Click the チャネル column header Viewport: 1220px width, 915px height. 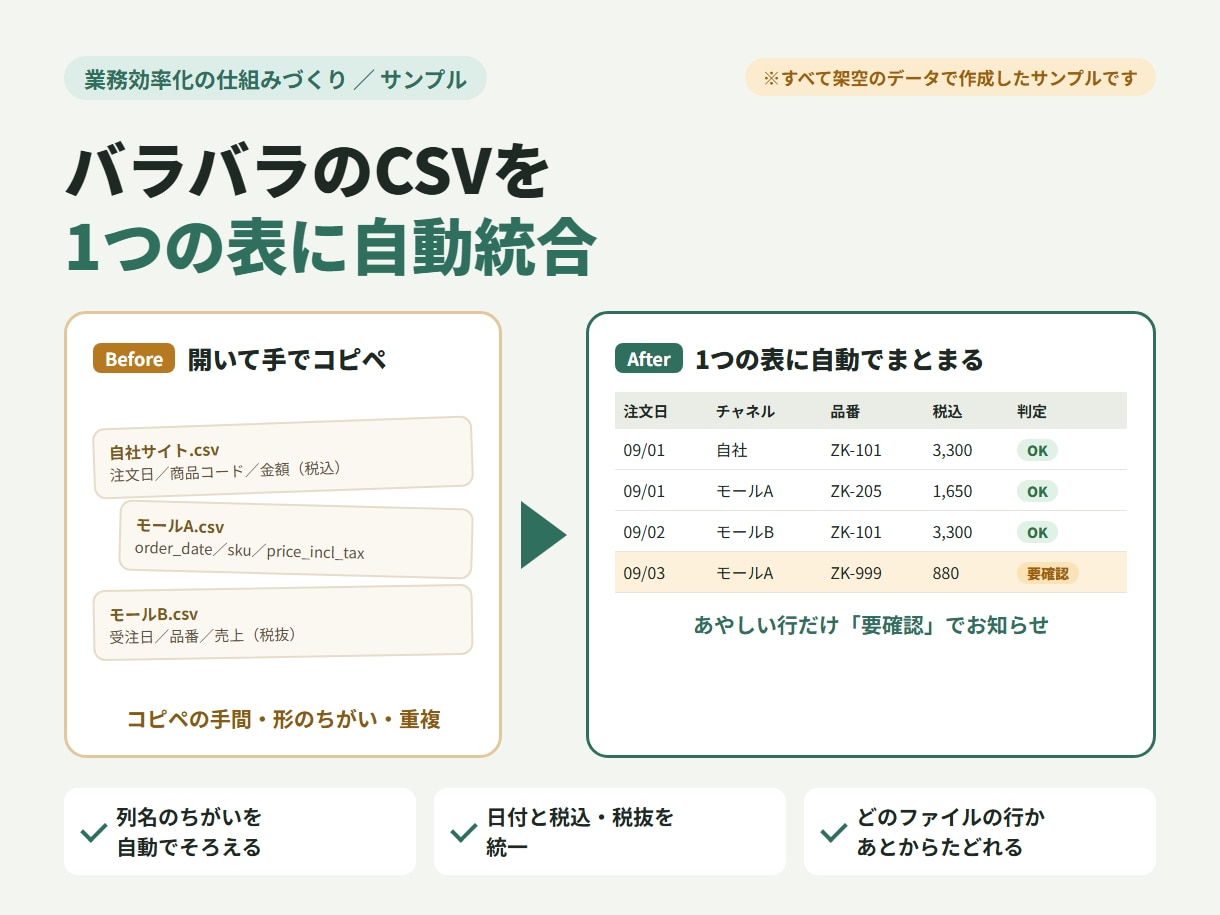click(x=745, y=411)
